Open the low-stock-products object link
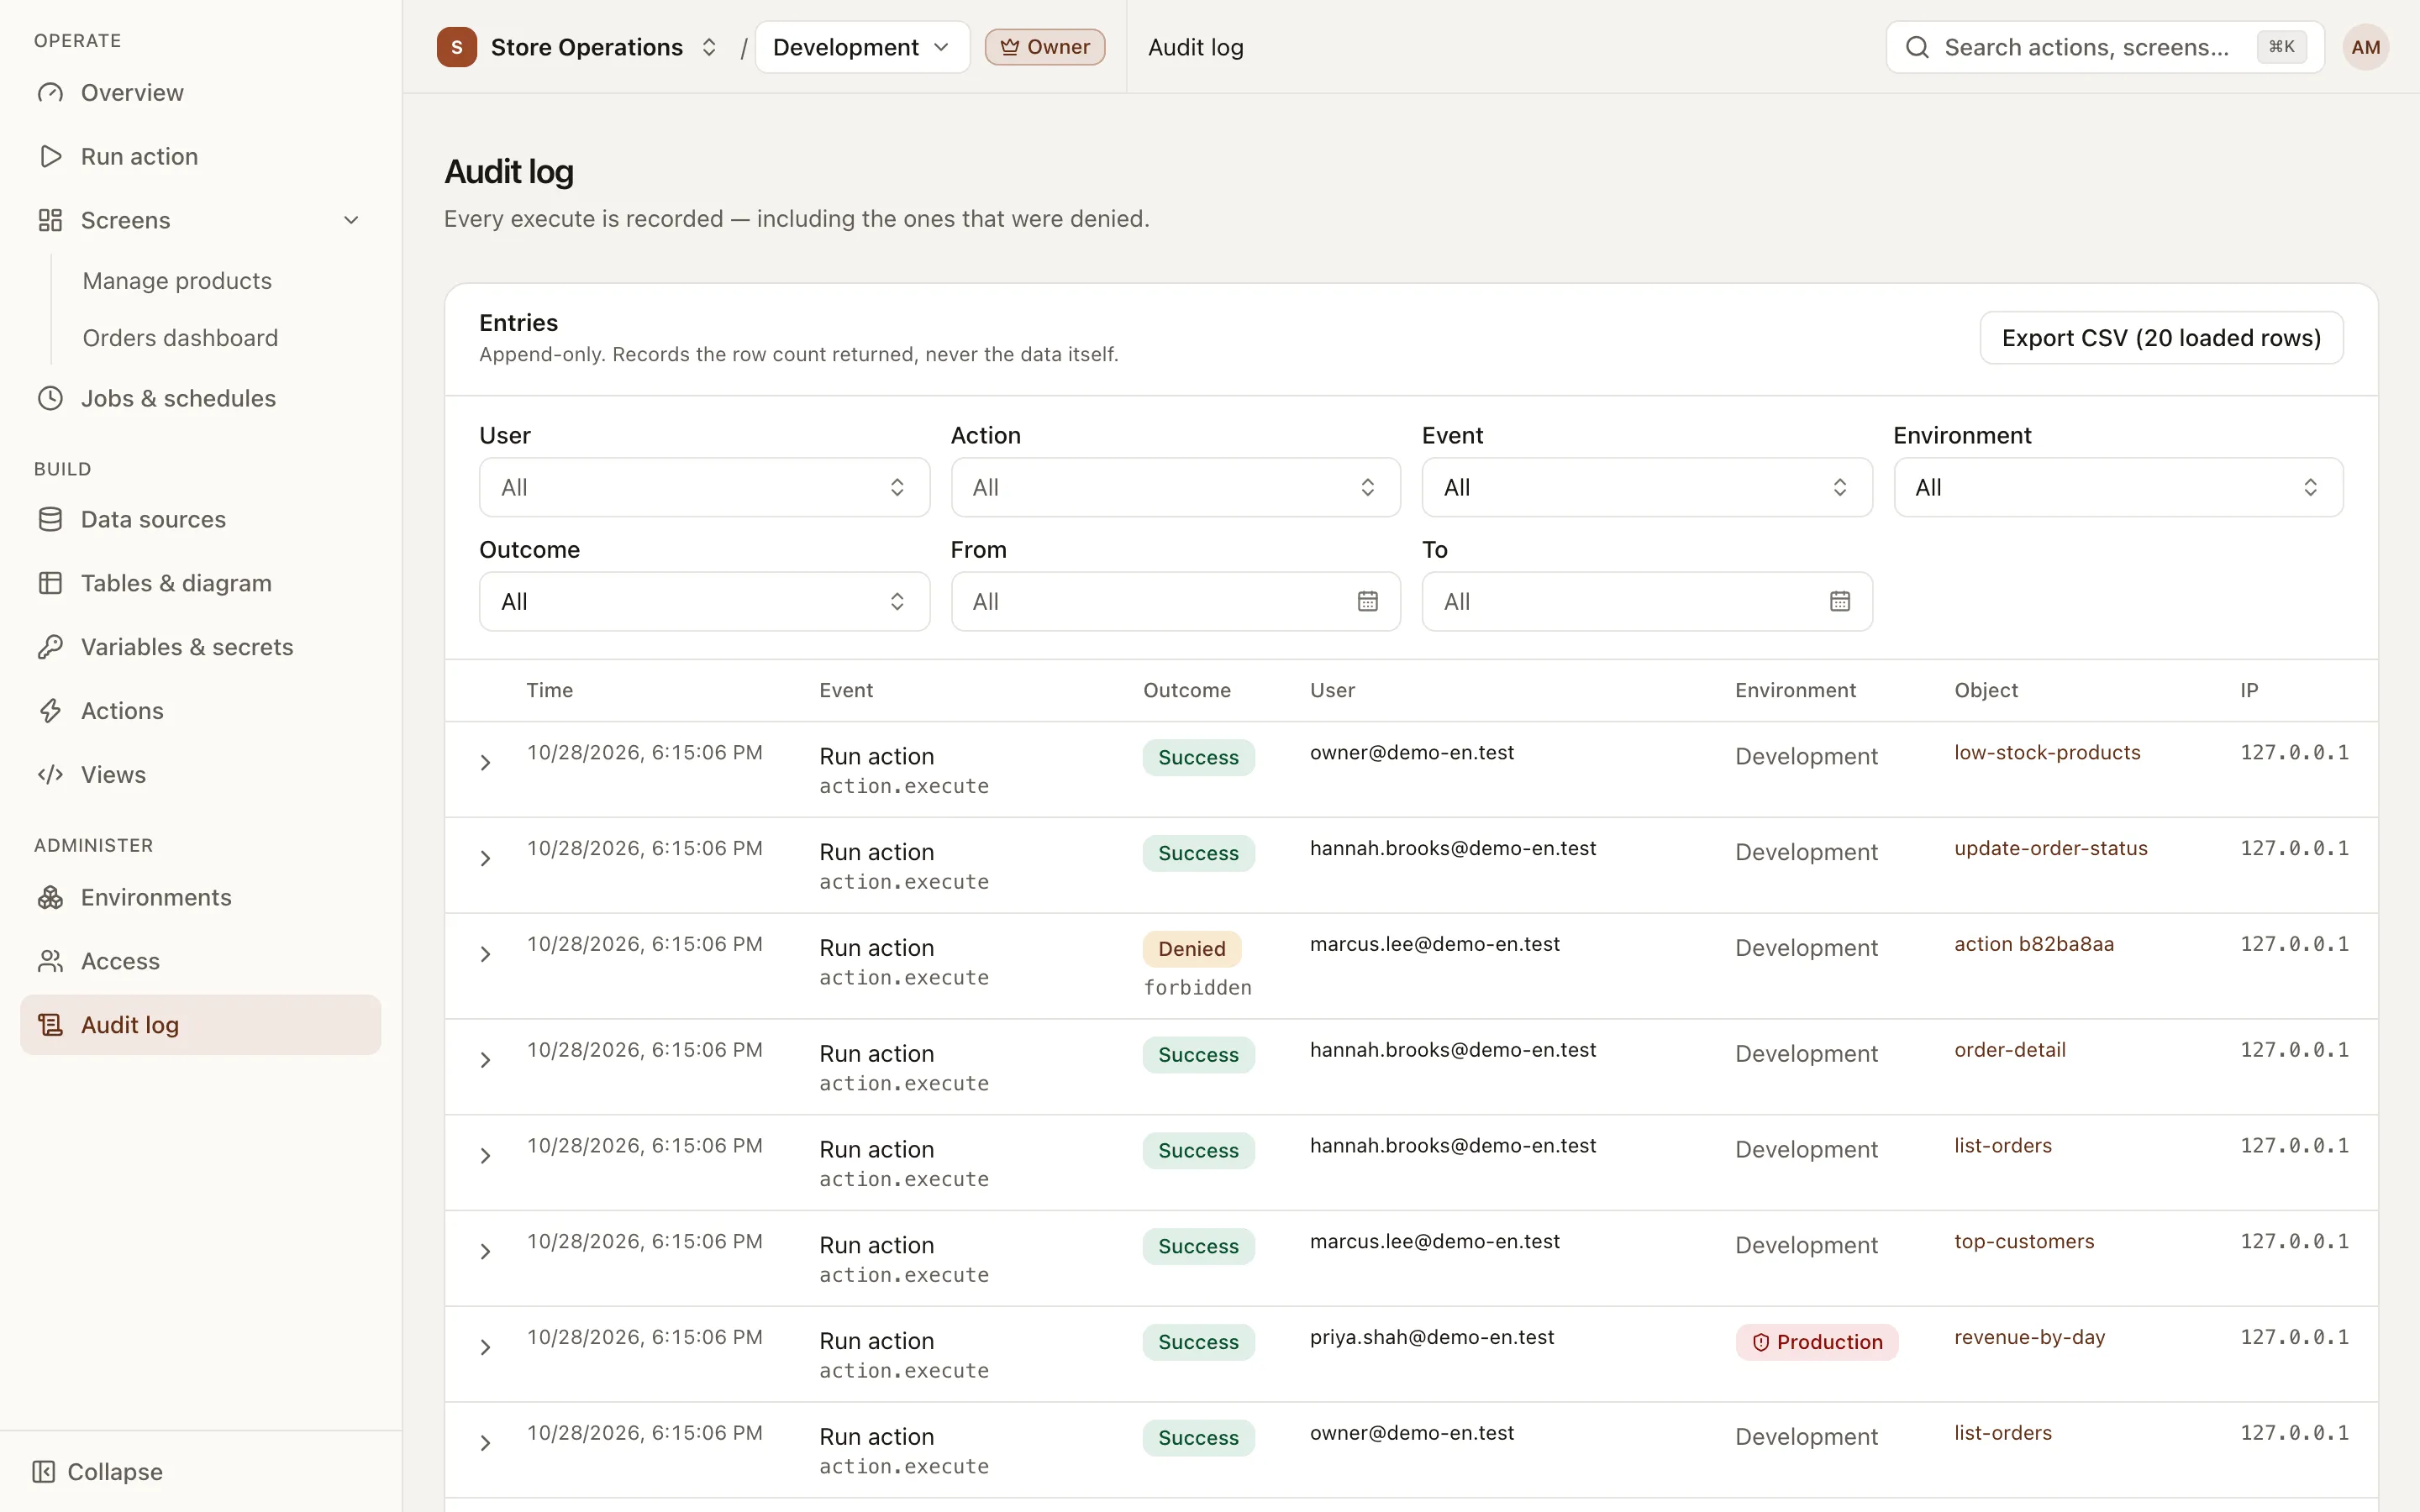 point(2047,752)
